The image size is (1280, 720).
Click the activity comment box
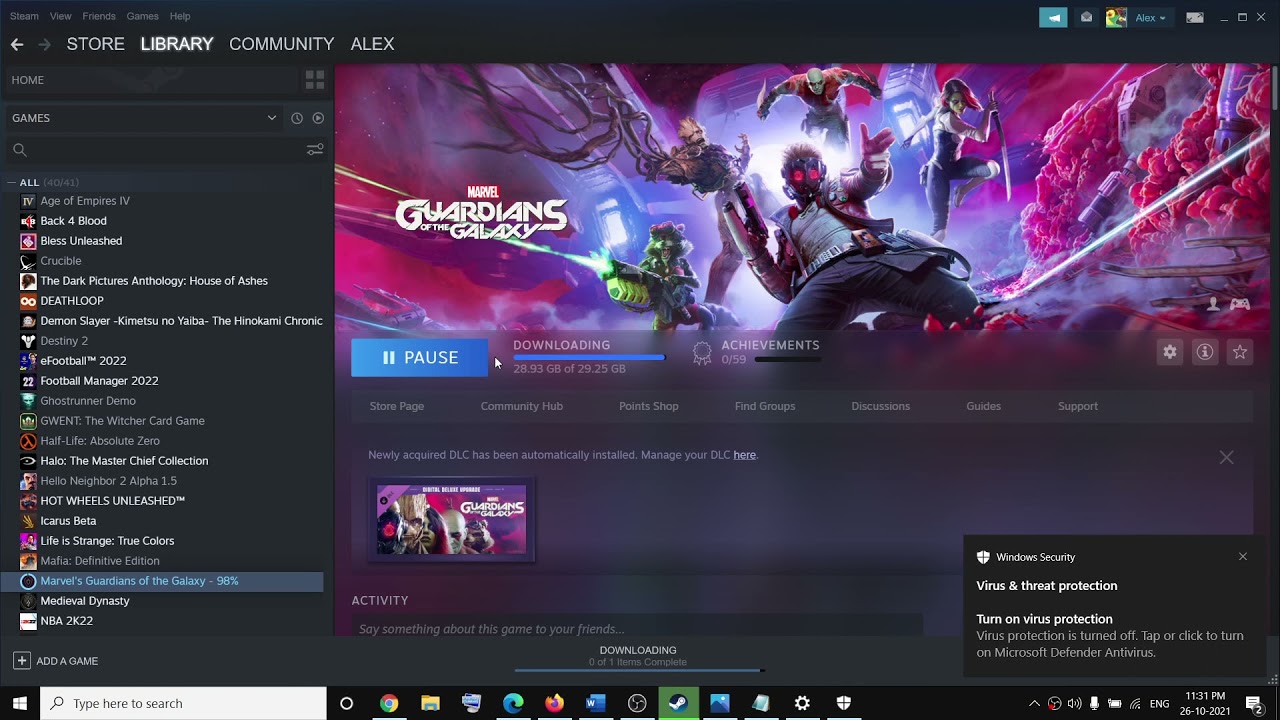click(636, 629)
